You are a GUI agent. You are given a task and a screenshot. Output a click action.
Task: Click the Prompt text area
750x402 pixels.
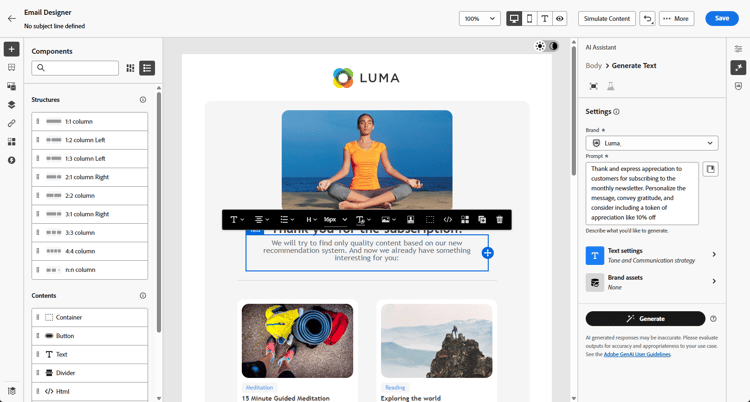click(x=642, y=193)
